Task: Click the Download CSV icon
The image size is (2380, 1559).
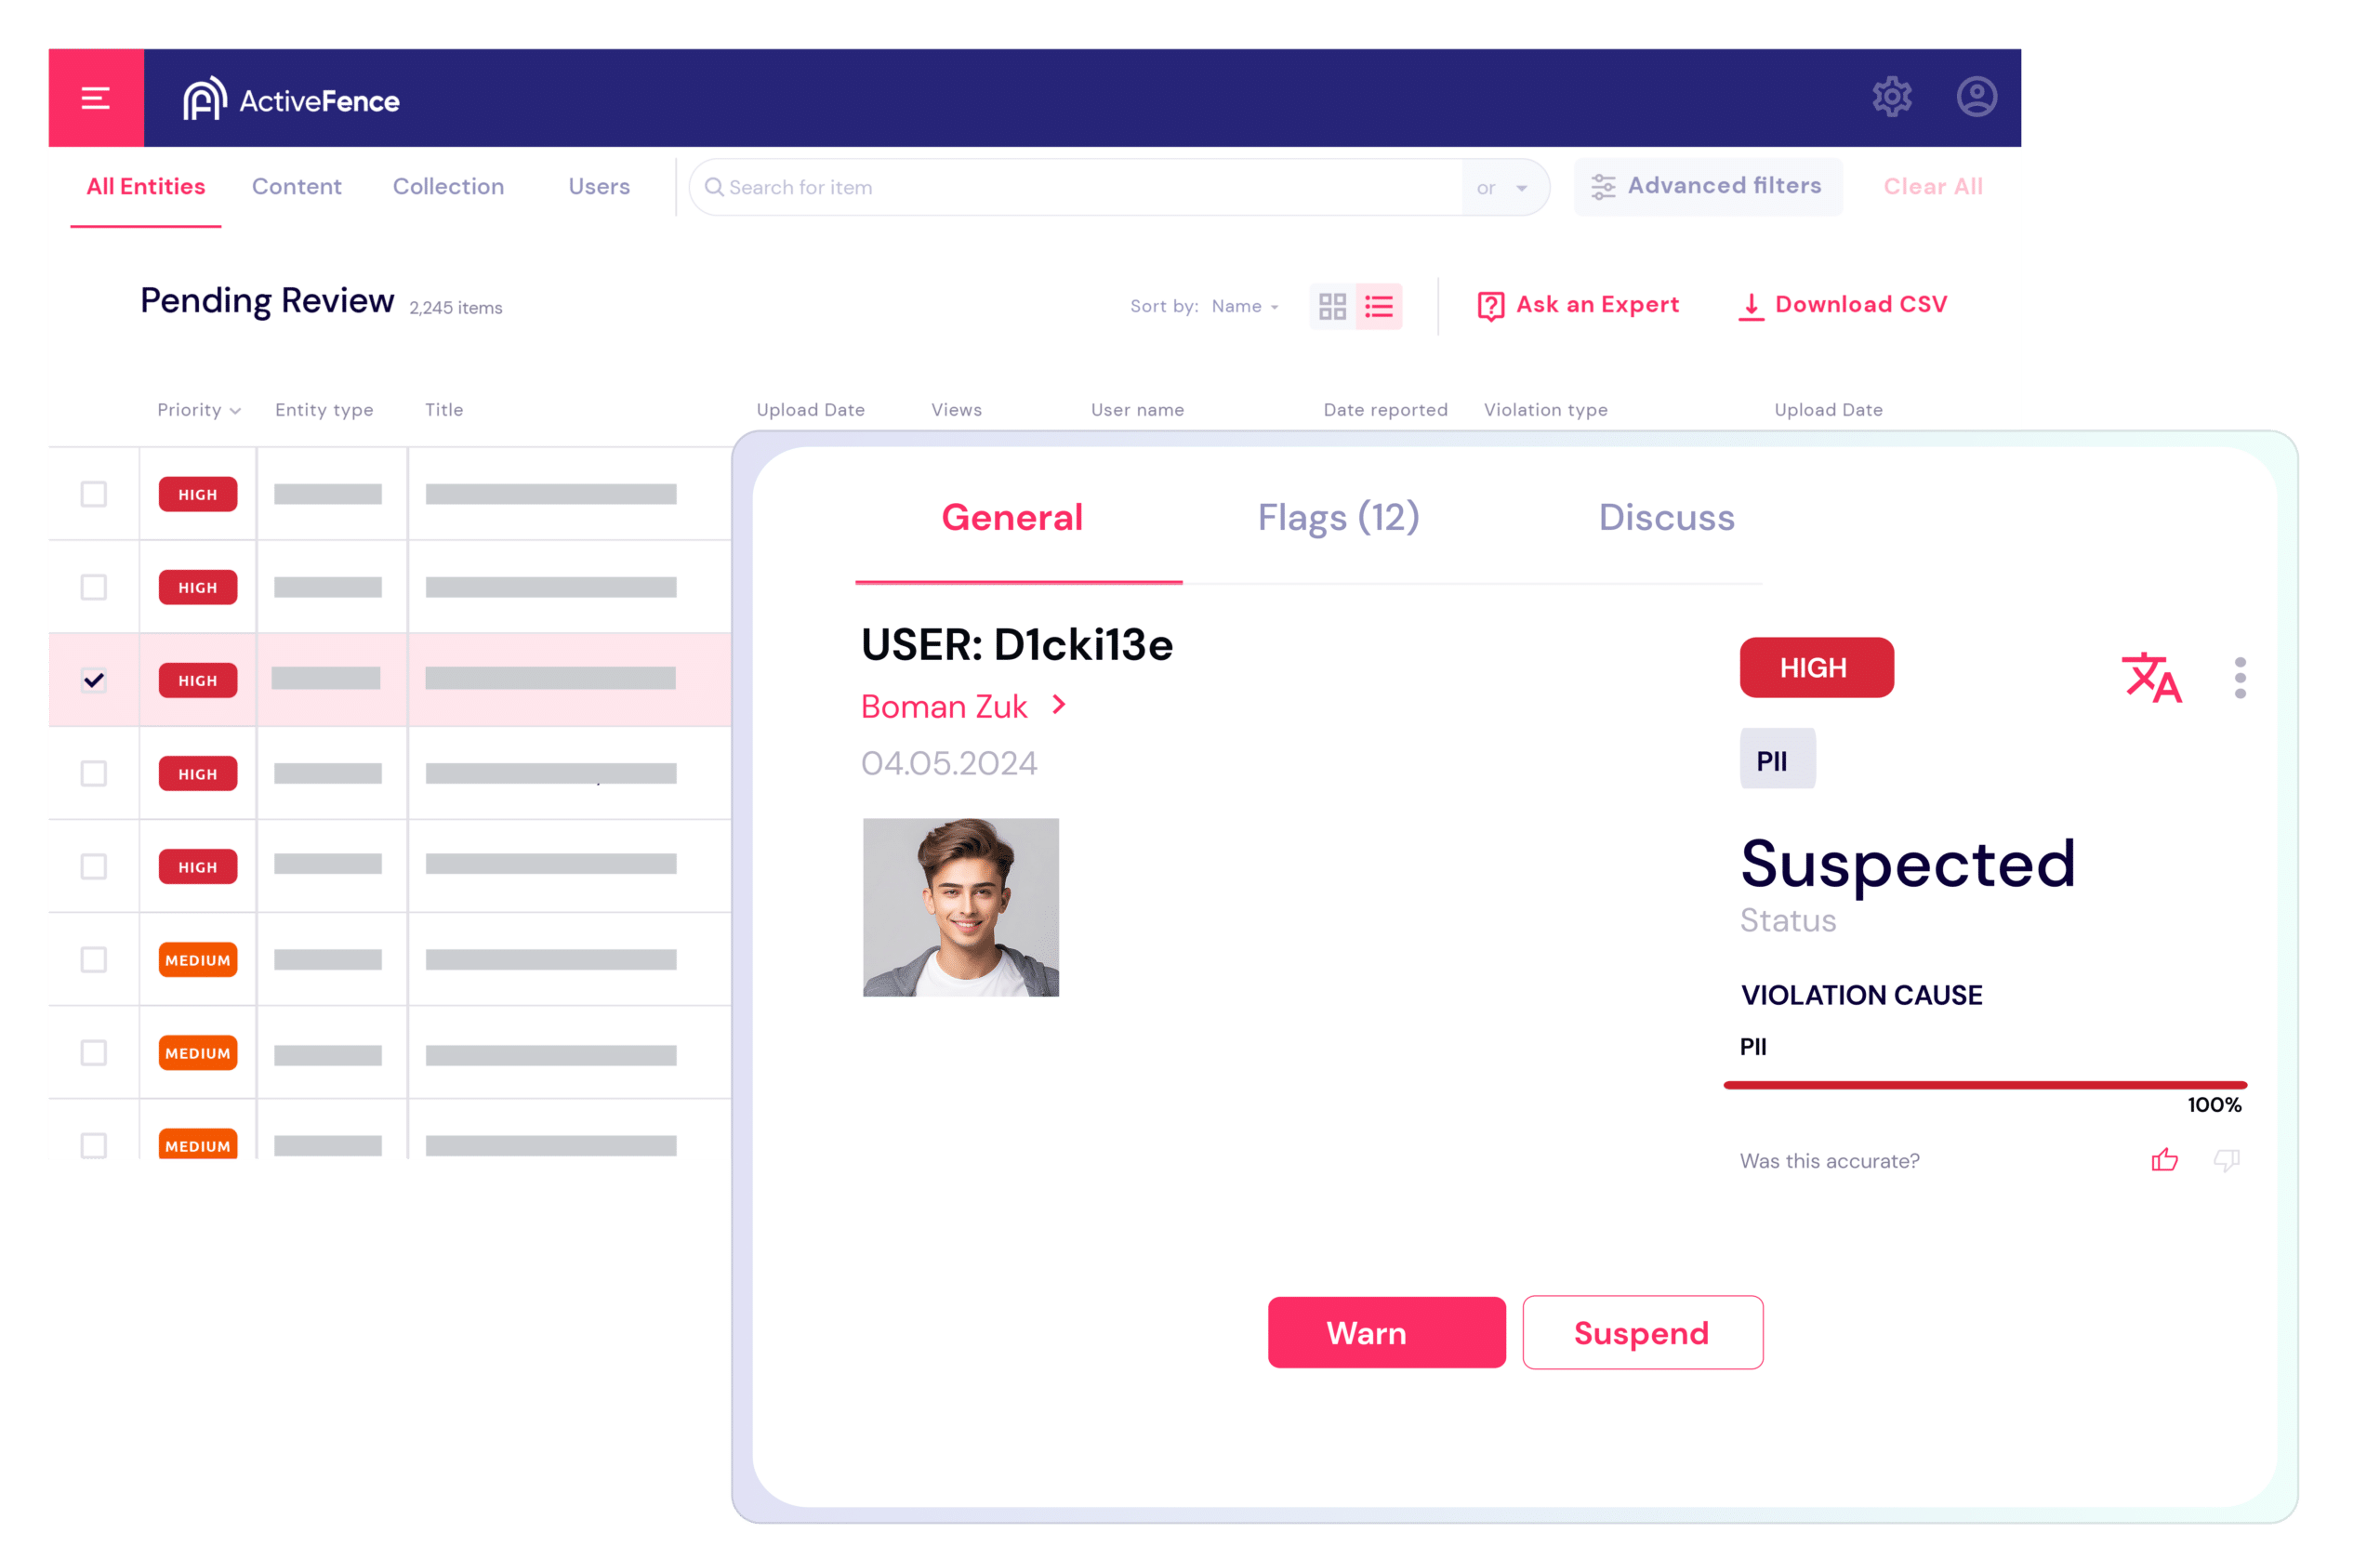Action: (x=1745, y=308)
